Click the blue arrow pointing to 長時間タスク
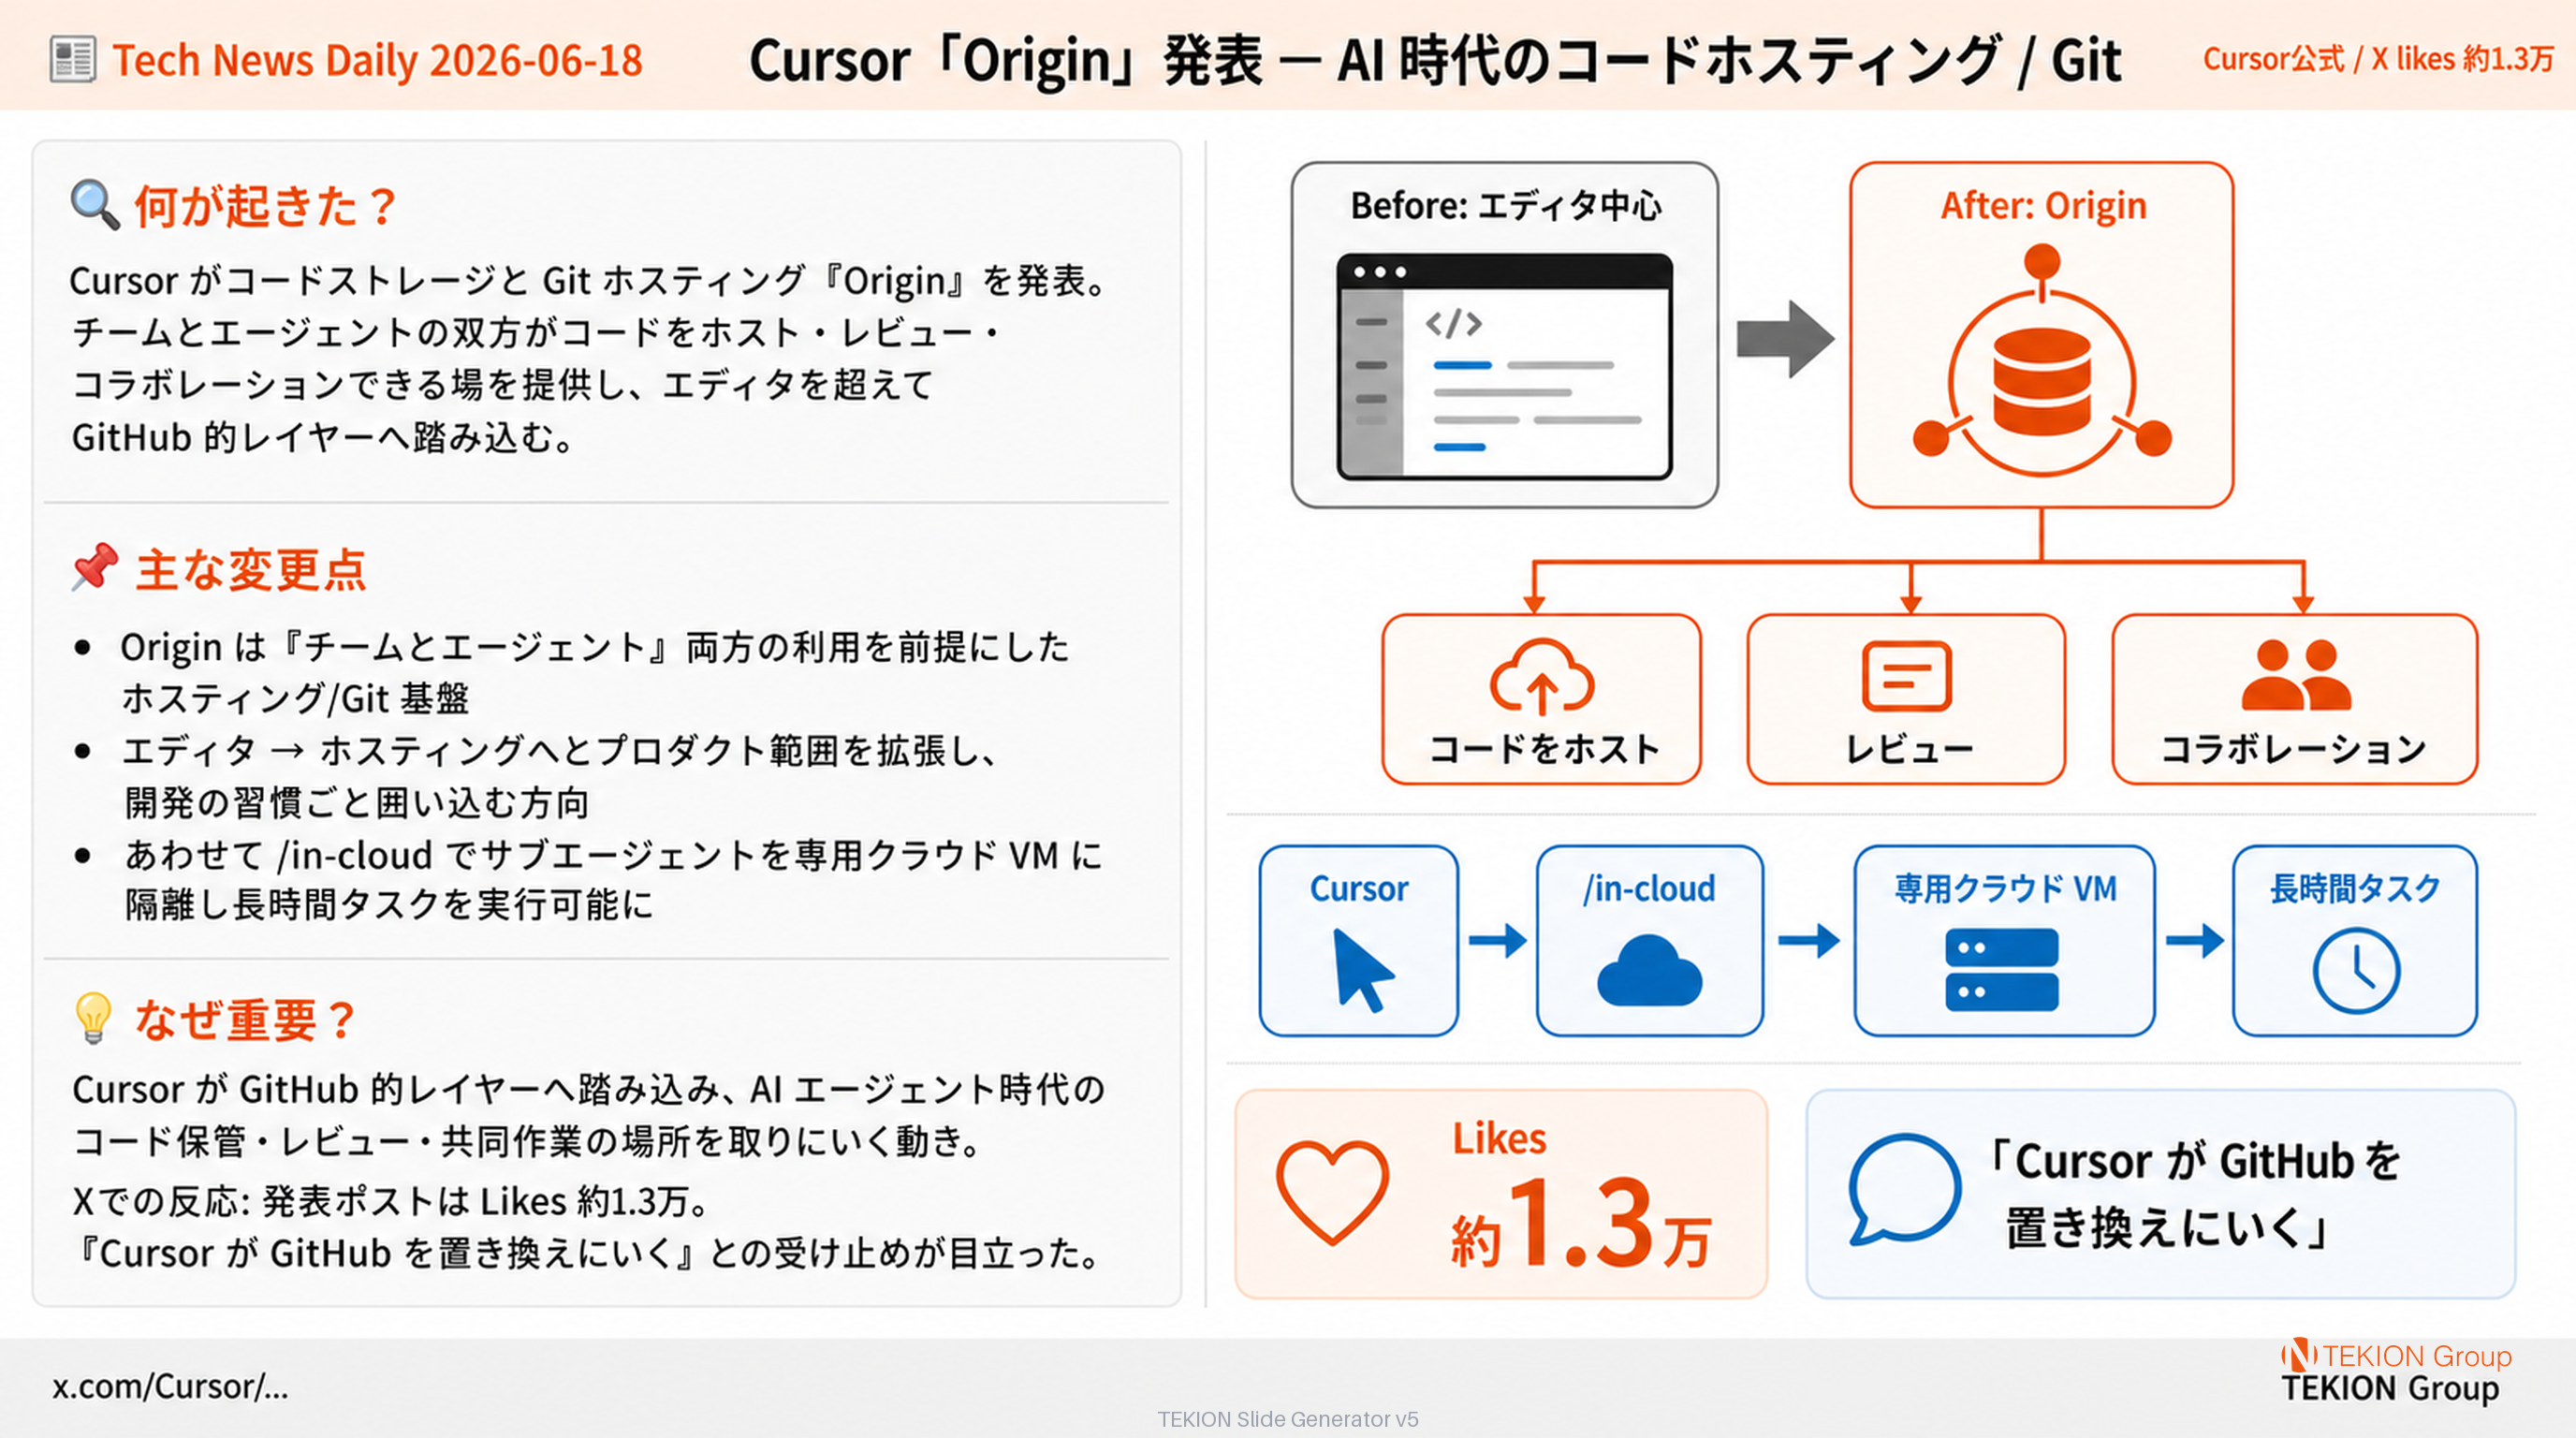2576x1438 pixels. pyautogui.click(x=2195, y=940)
